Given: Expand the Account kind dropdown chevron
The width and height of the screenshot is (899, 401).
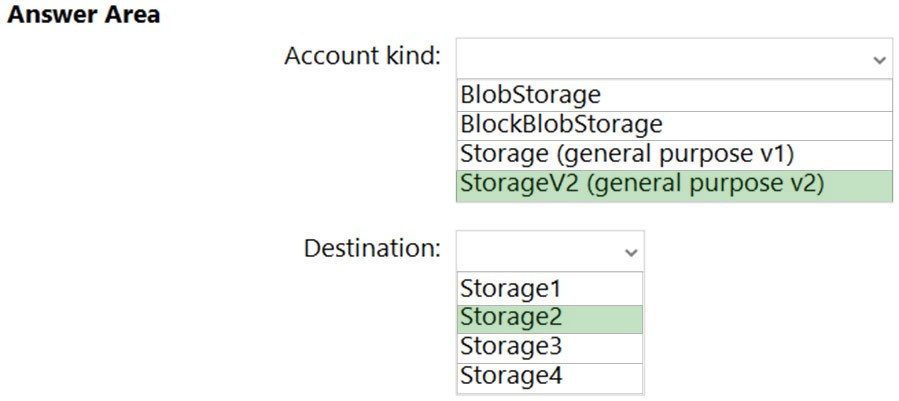Looking at the screenshot, I should (880, 60).
